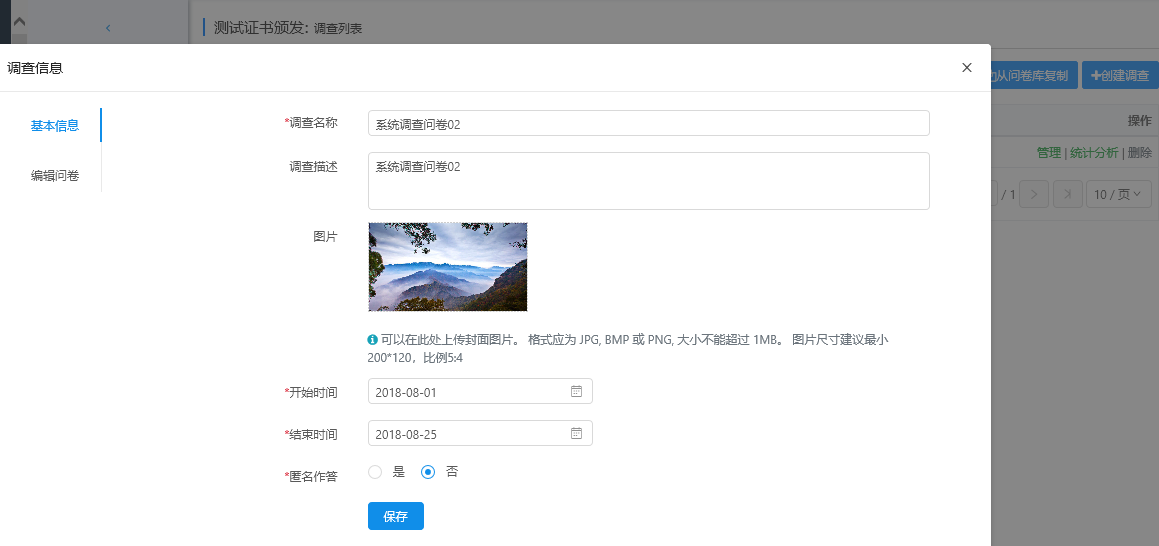Open the 统计分析 link
This screenshot has height=546, width=1159.
click(1094, 153)
